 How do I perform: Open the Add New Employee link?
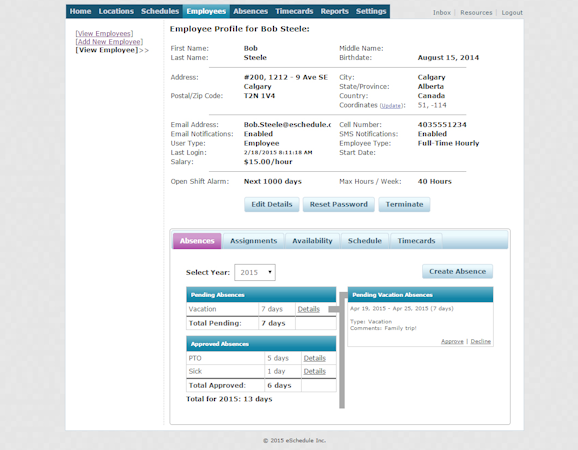109,42
